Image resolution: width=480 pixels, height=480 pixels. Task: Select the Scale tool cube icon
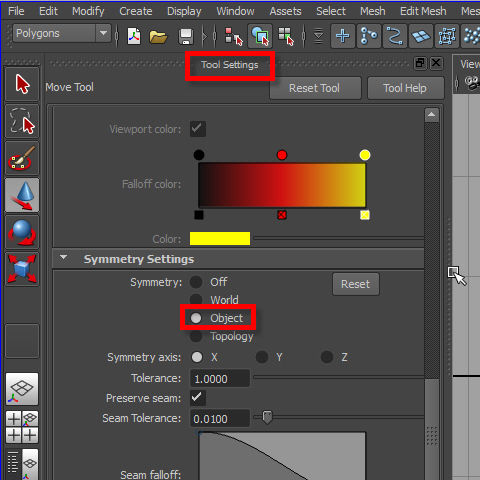[22, 269]
